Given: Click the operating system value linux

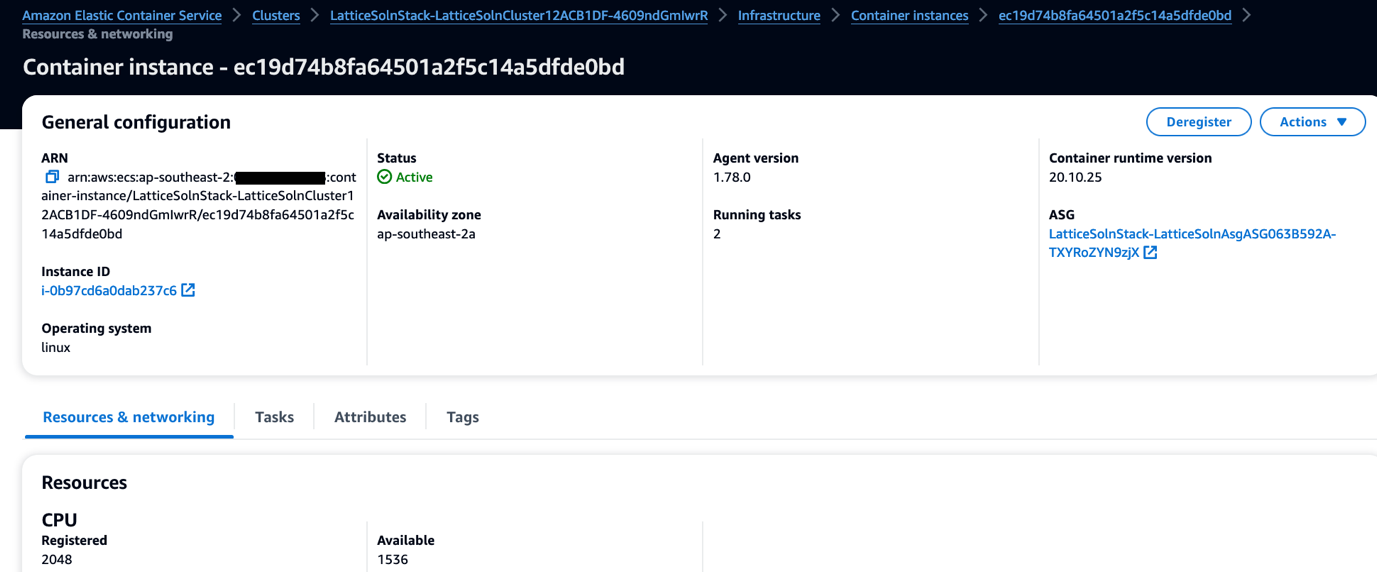Looking at the screenshot, I should pos(56,348).
